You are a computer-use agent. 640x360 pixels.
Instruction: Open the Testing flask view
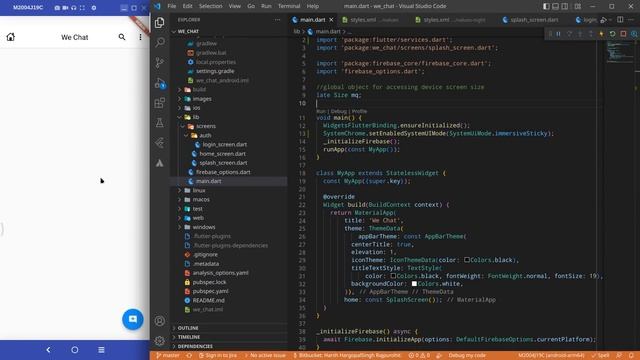pos(160,122)
